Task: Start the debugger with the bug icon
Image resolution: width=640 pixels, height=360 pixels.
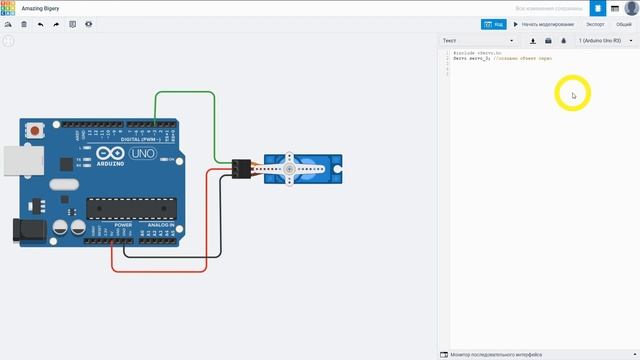Action: (564, 41)
